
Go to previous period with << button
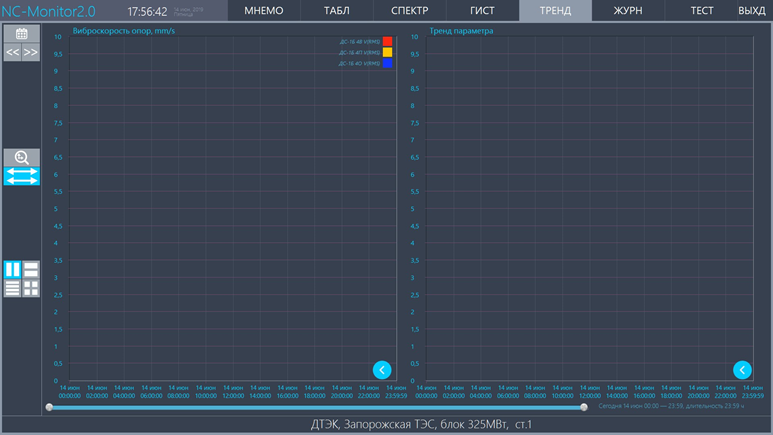[x=13, y=52]
